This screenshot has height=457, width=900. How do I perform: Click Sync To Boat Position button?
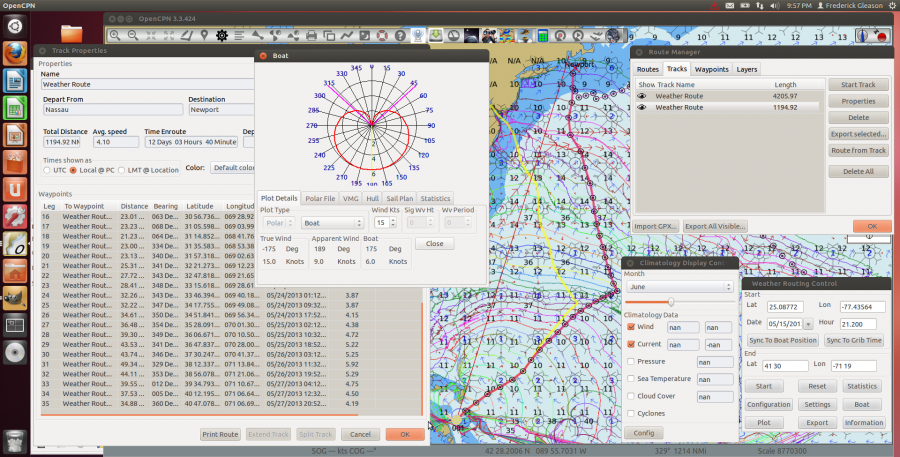pos(783,340)
